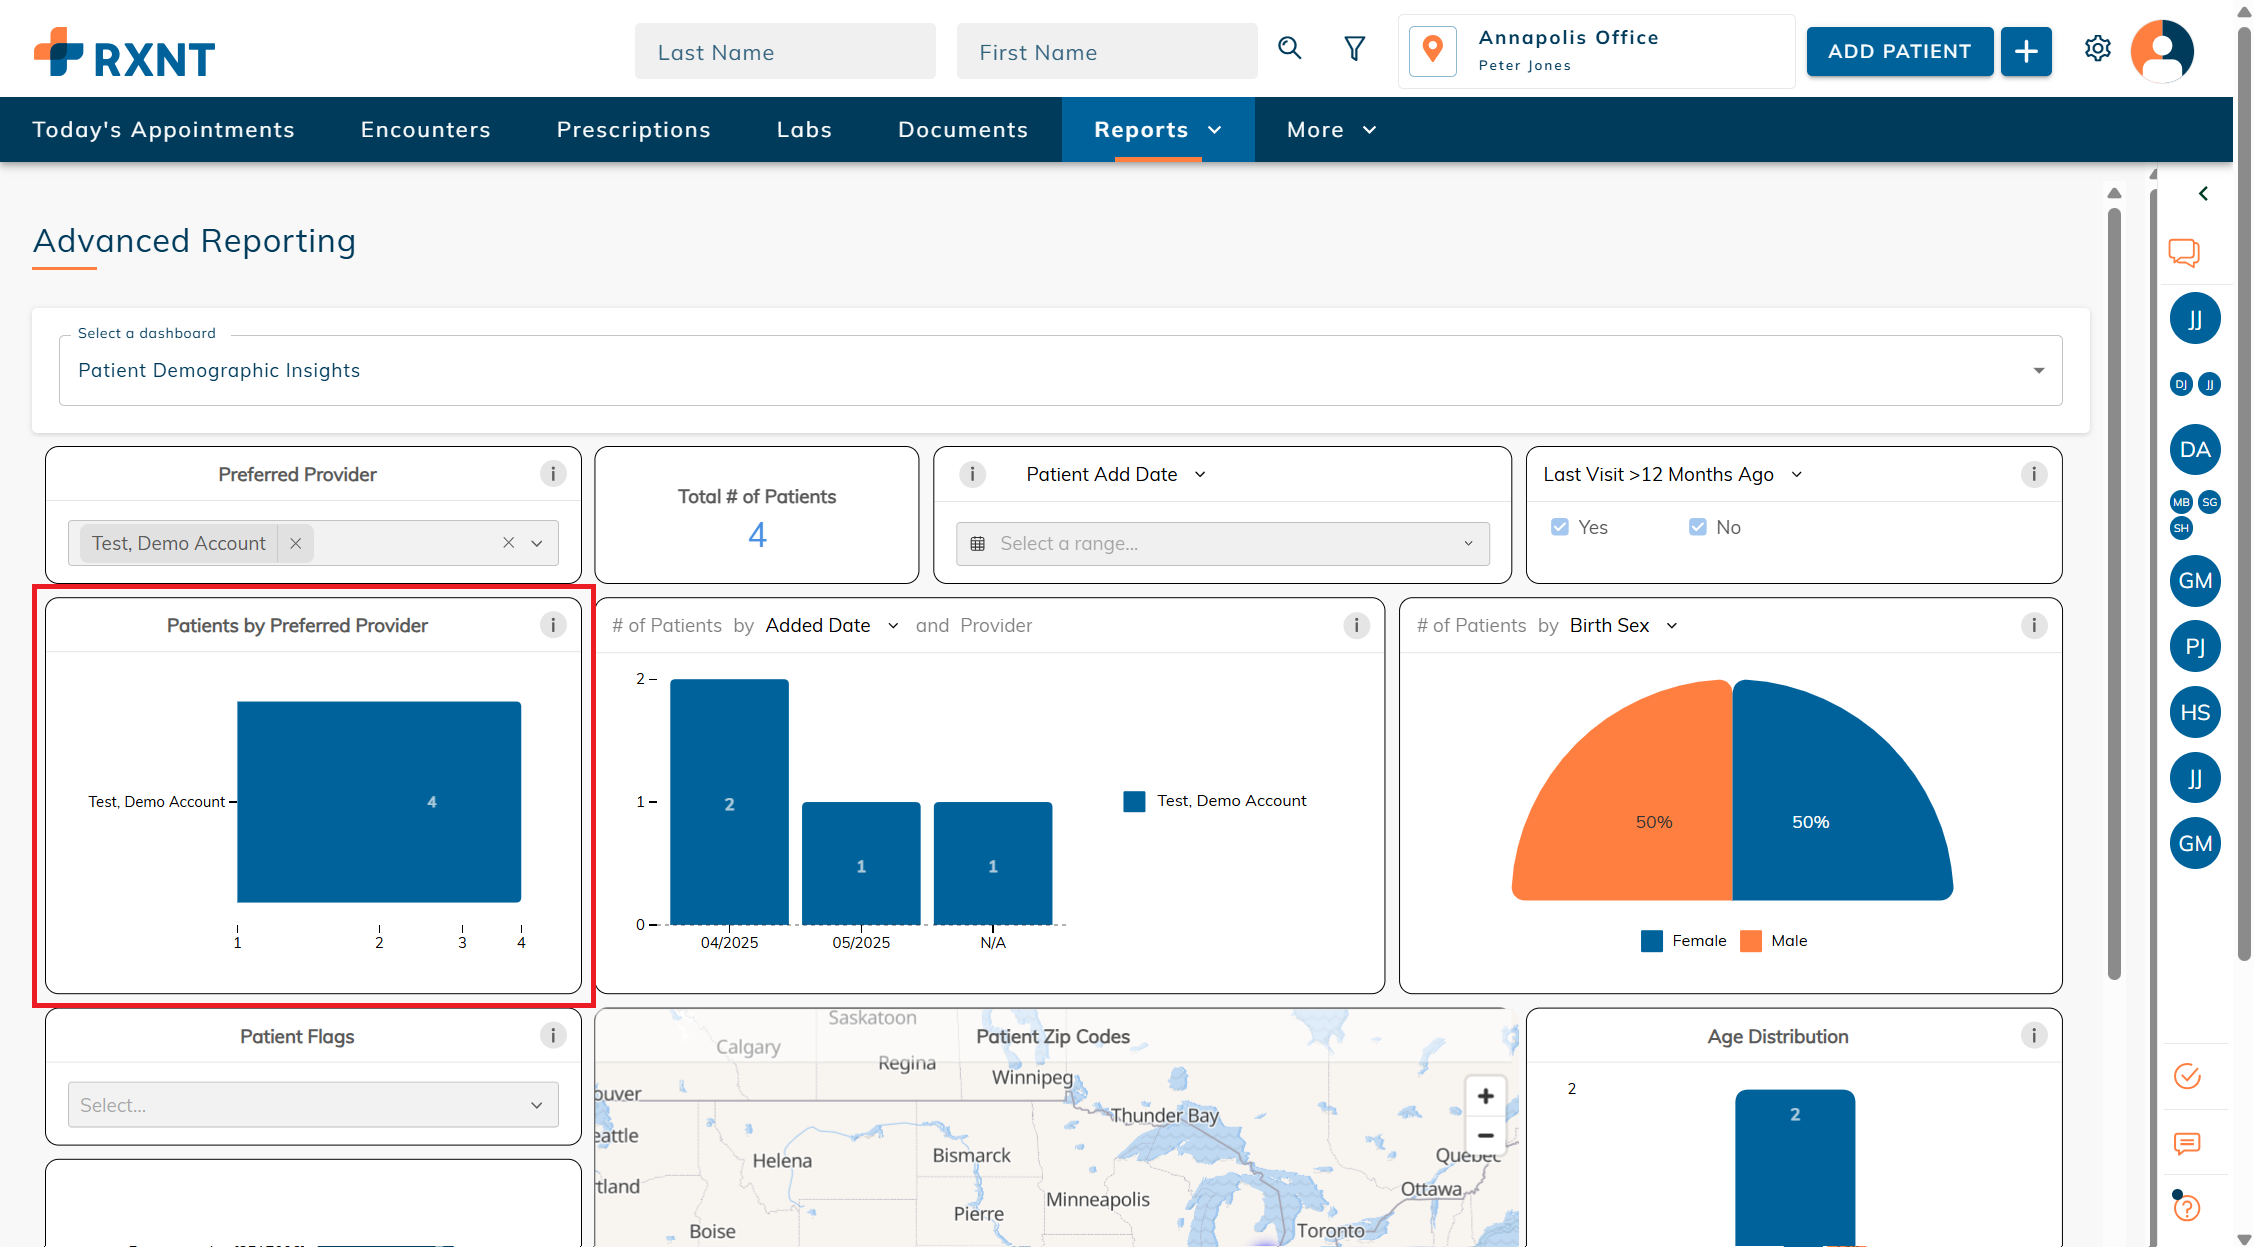Click the orange checkmark tasks icon
Screen dimensions: 2254x1247
[x=2187, y=1076]
